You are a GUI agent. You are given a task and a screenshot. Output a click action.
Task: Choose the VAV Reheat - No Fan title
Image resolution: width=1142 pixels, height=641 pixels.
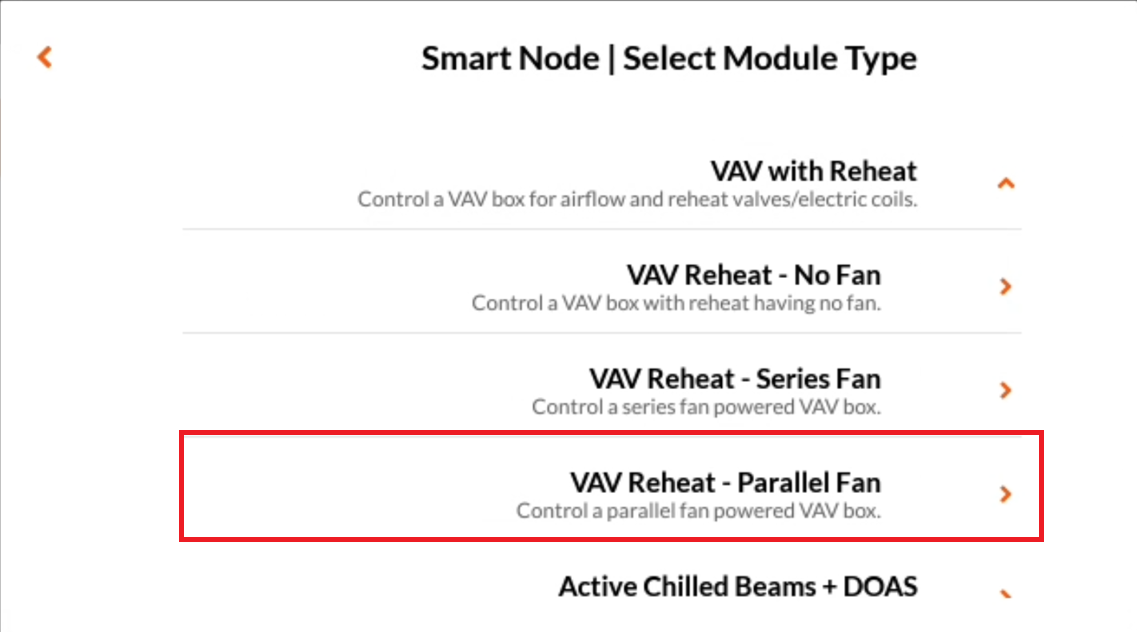click(x=754, y=275)
